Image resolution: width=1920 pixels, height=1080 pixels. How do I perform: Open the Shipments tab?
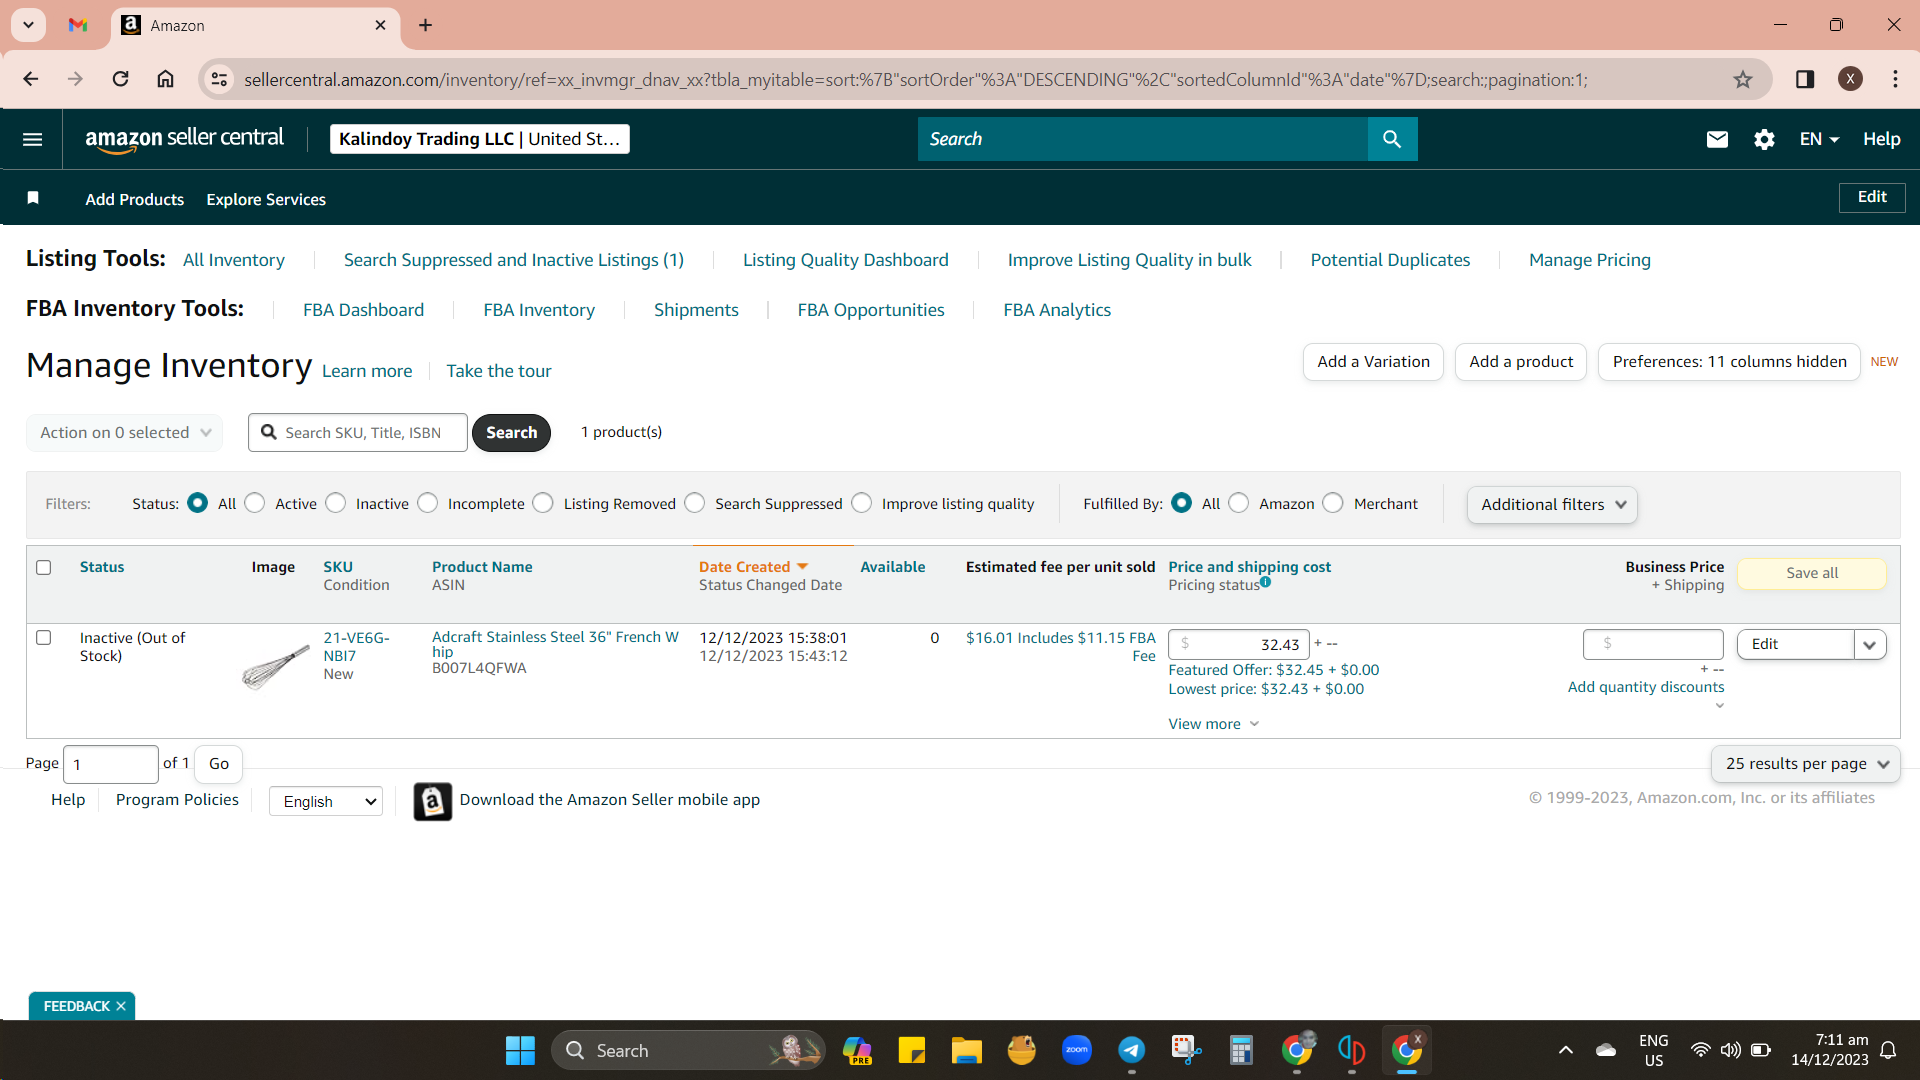696,310
